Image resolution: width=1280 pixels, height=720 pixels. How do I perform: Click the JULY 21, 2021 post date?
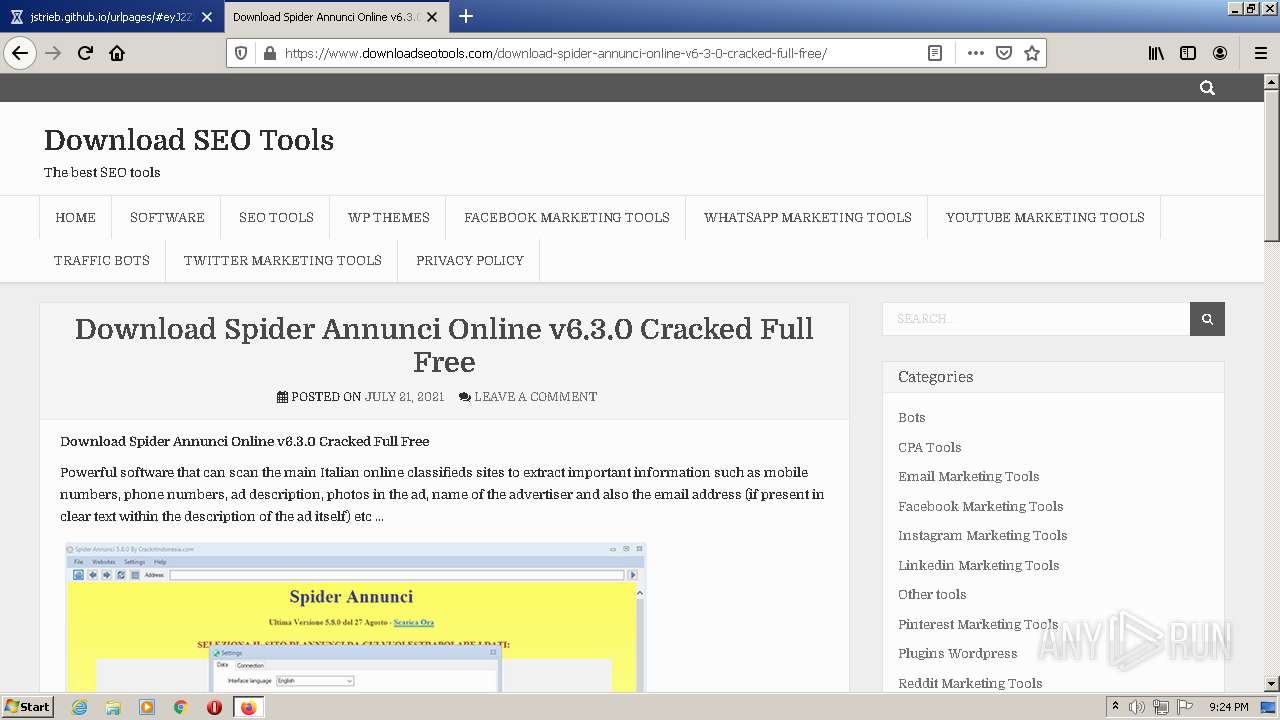point(404,397)
